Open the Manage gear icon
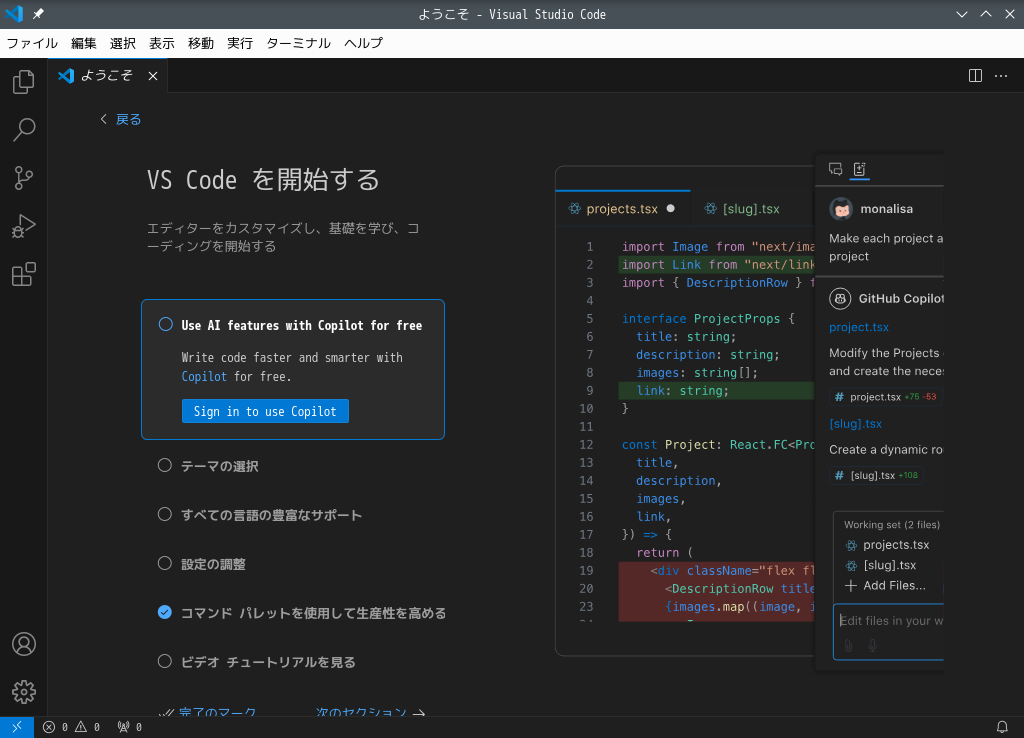1024x738 pixels. point(24,691)
